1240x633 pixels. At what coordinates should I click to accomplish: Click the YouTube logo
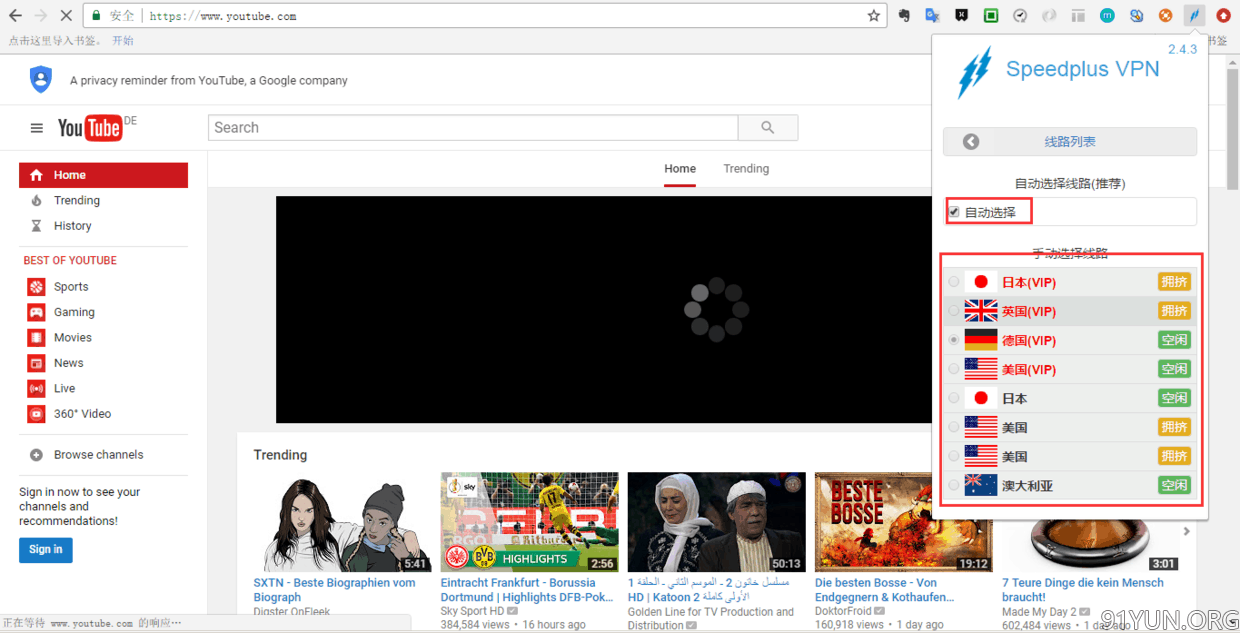click(90, 128)
